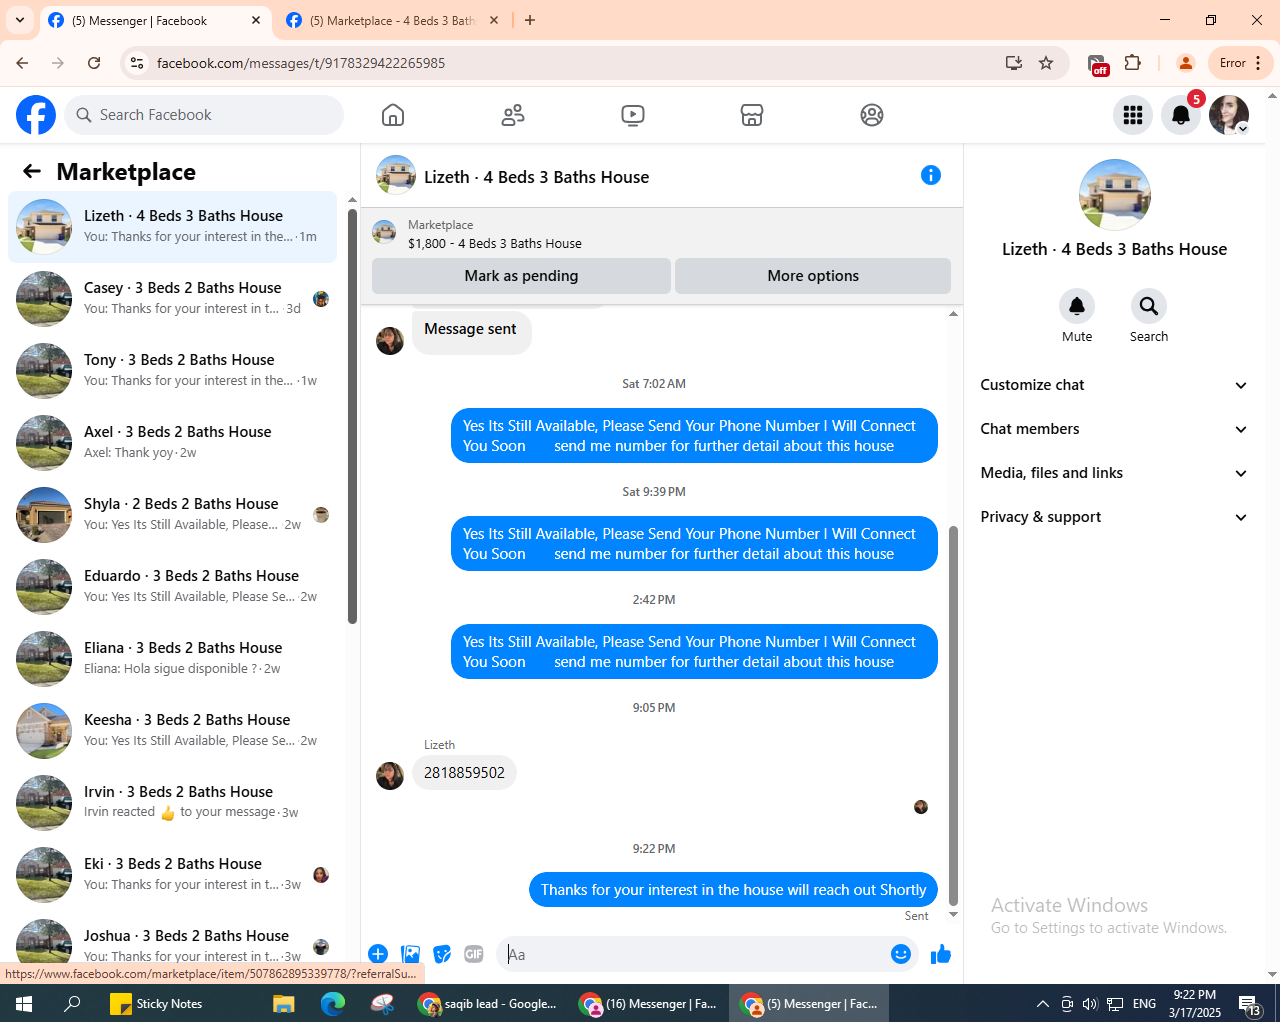Open the browser Extensions puzzle icon
This screenshot has height=1022, width=1280.
tap(1133, 63)
